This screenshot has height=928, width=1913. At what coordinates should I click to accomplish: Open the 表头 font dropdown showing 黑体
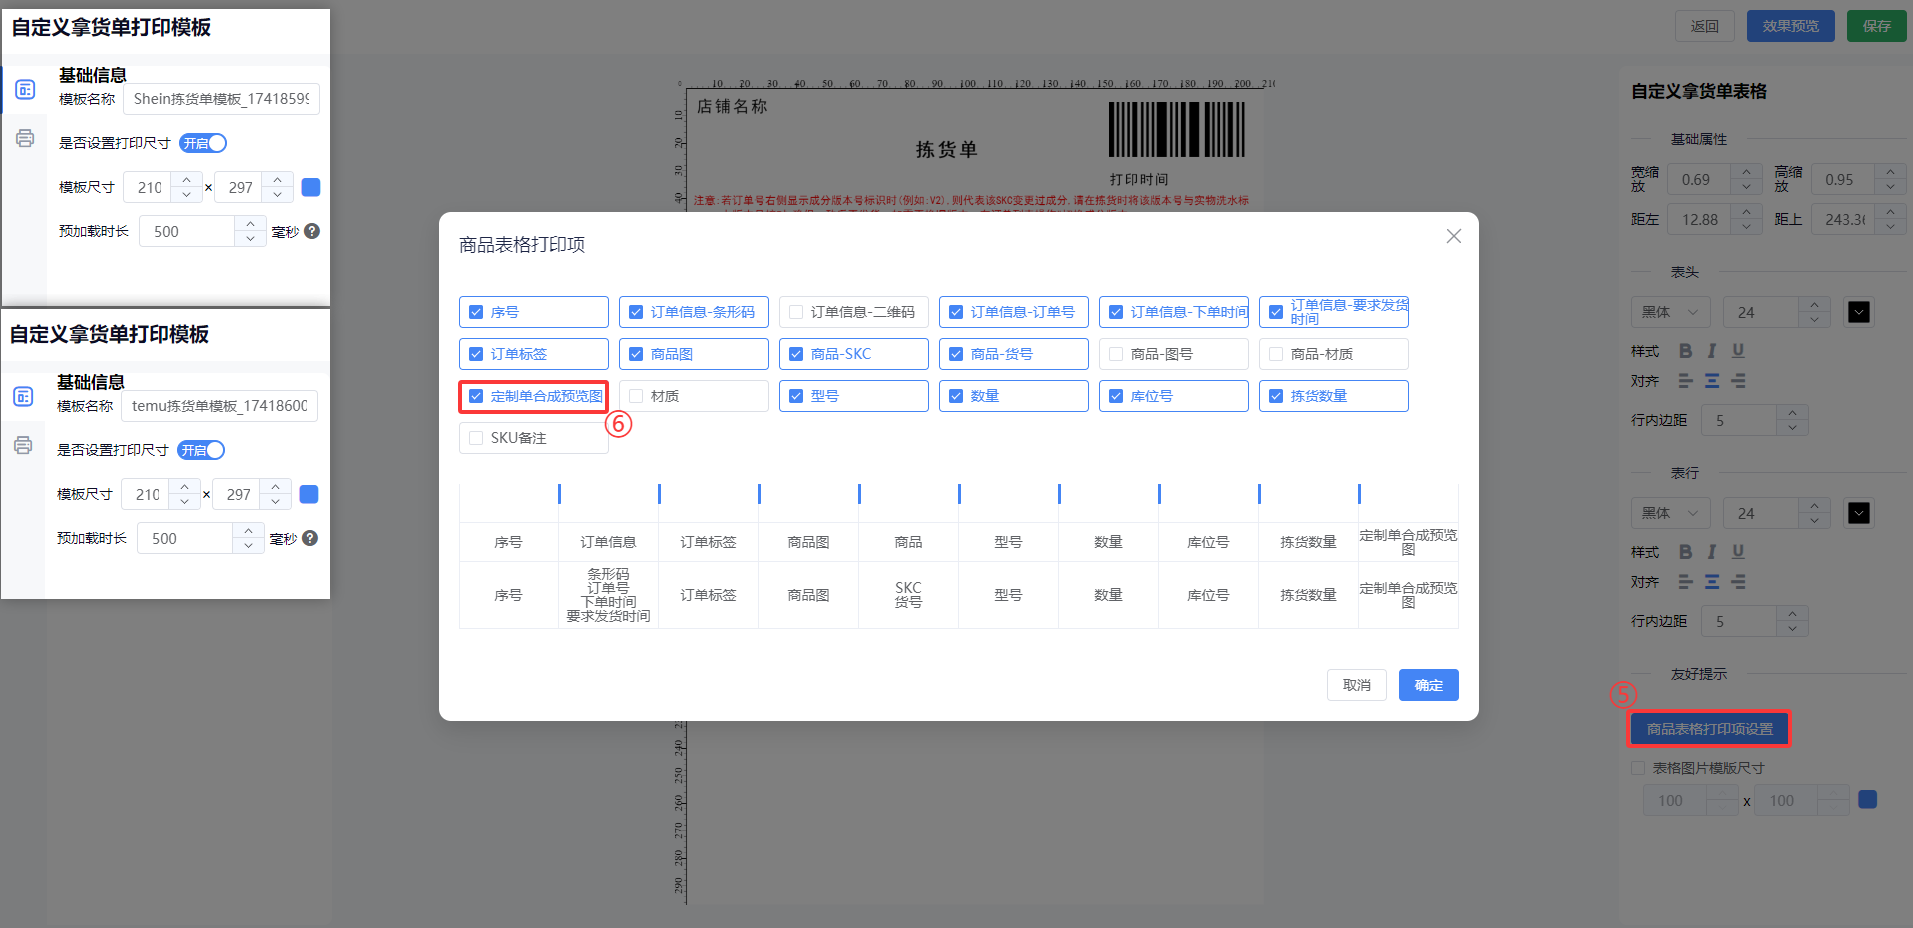(x=1670, y=312)
